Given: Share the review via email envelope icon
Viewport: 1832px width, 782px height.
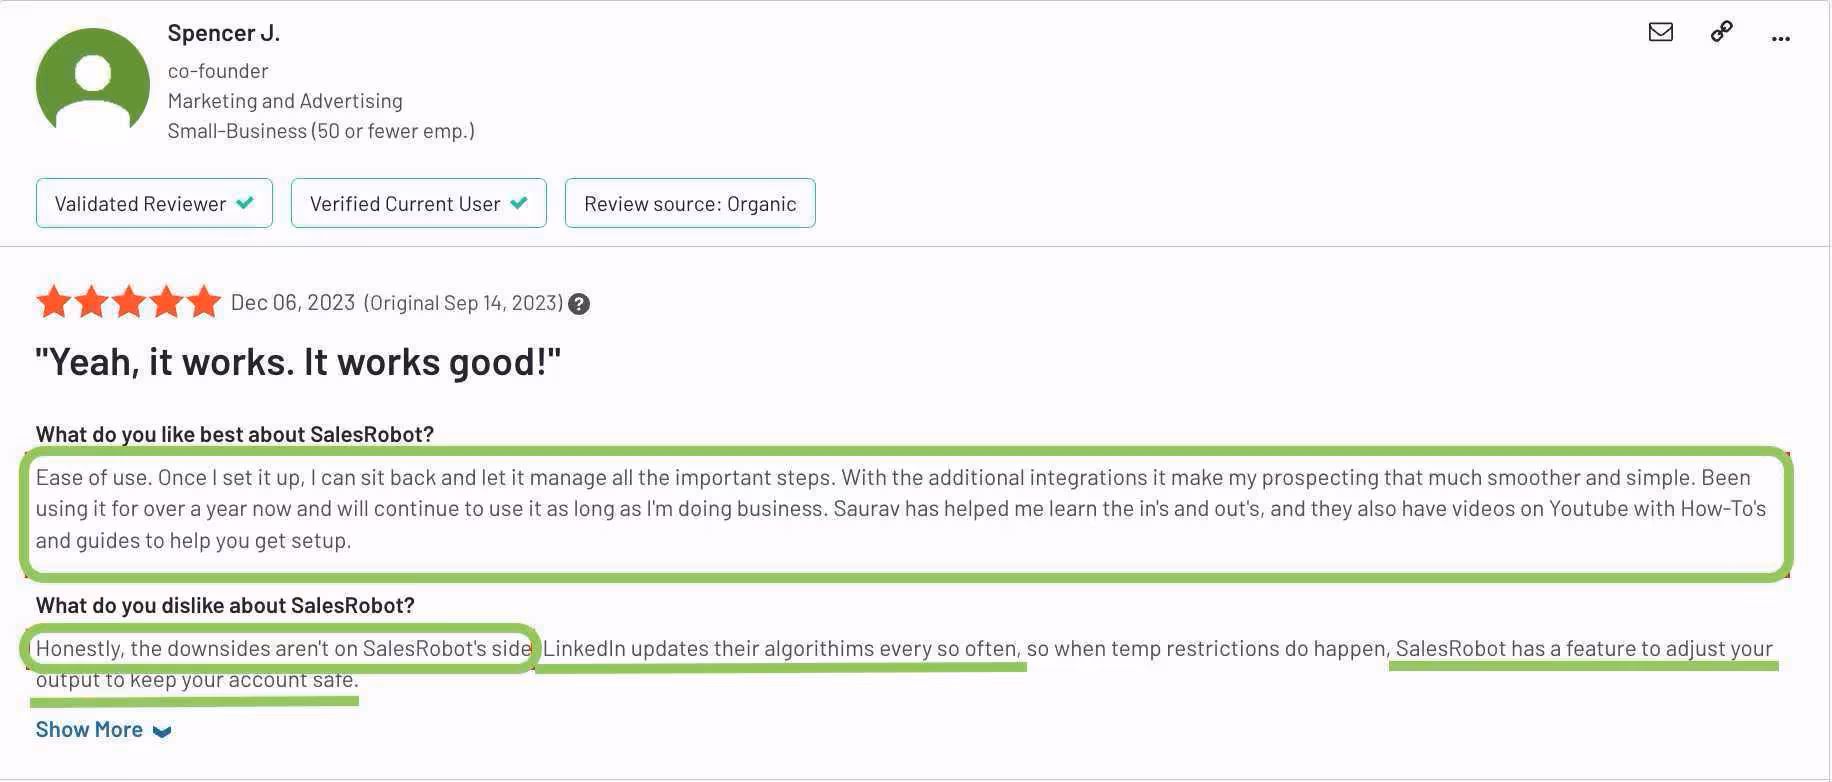Looking at the screenshot, I should click(x=1660, y=31).
